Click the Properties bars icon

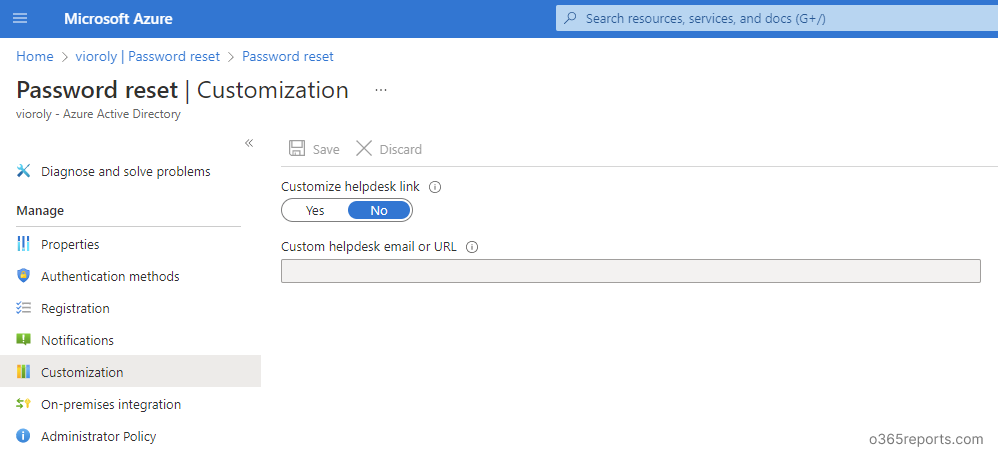[24, 244]
